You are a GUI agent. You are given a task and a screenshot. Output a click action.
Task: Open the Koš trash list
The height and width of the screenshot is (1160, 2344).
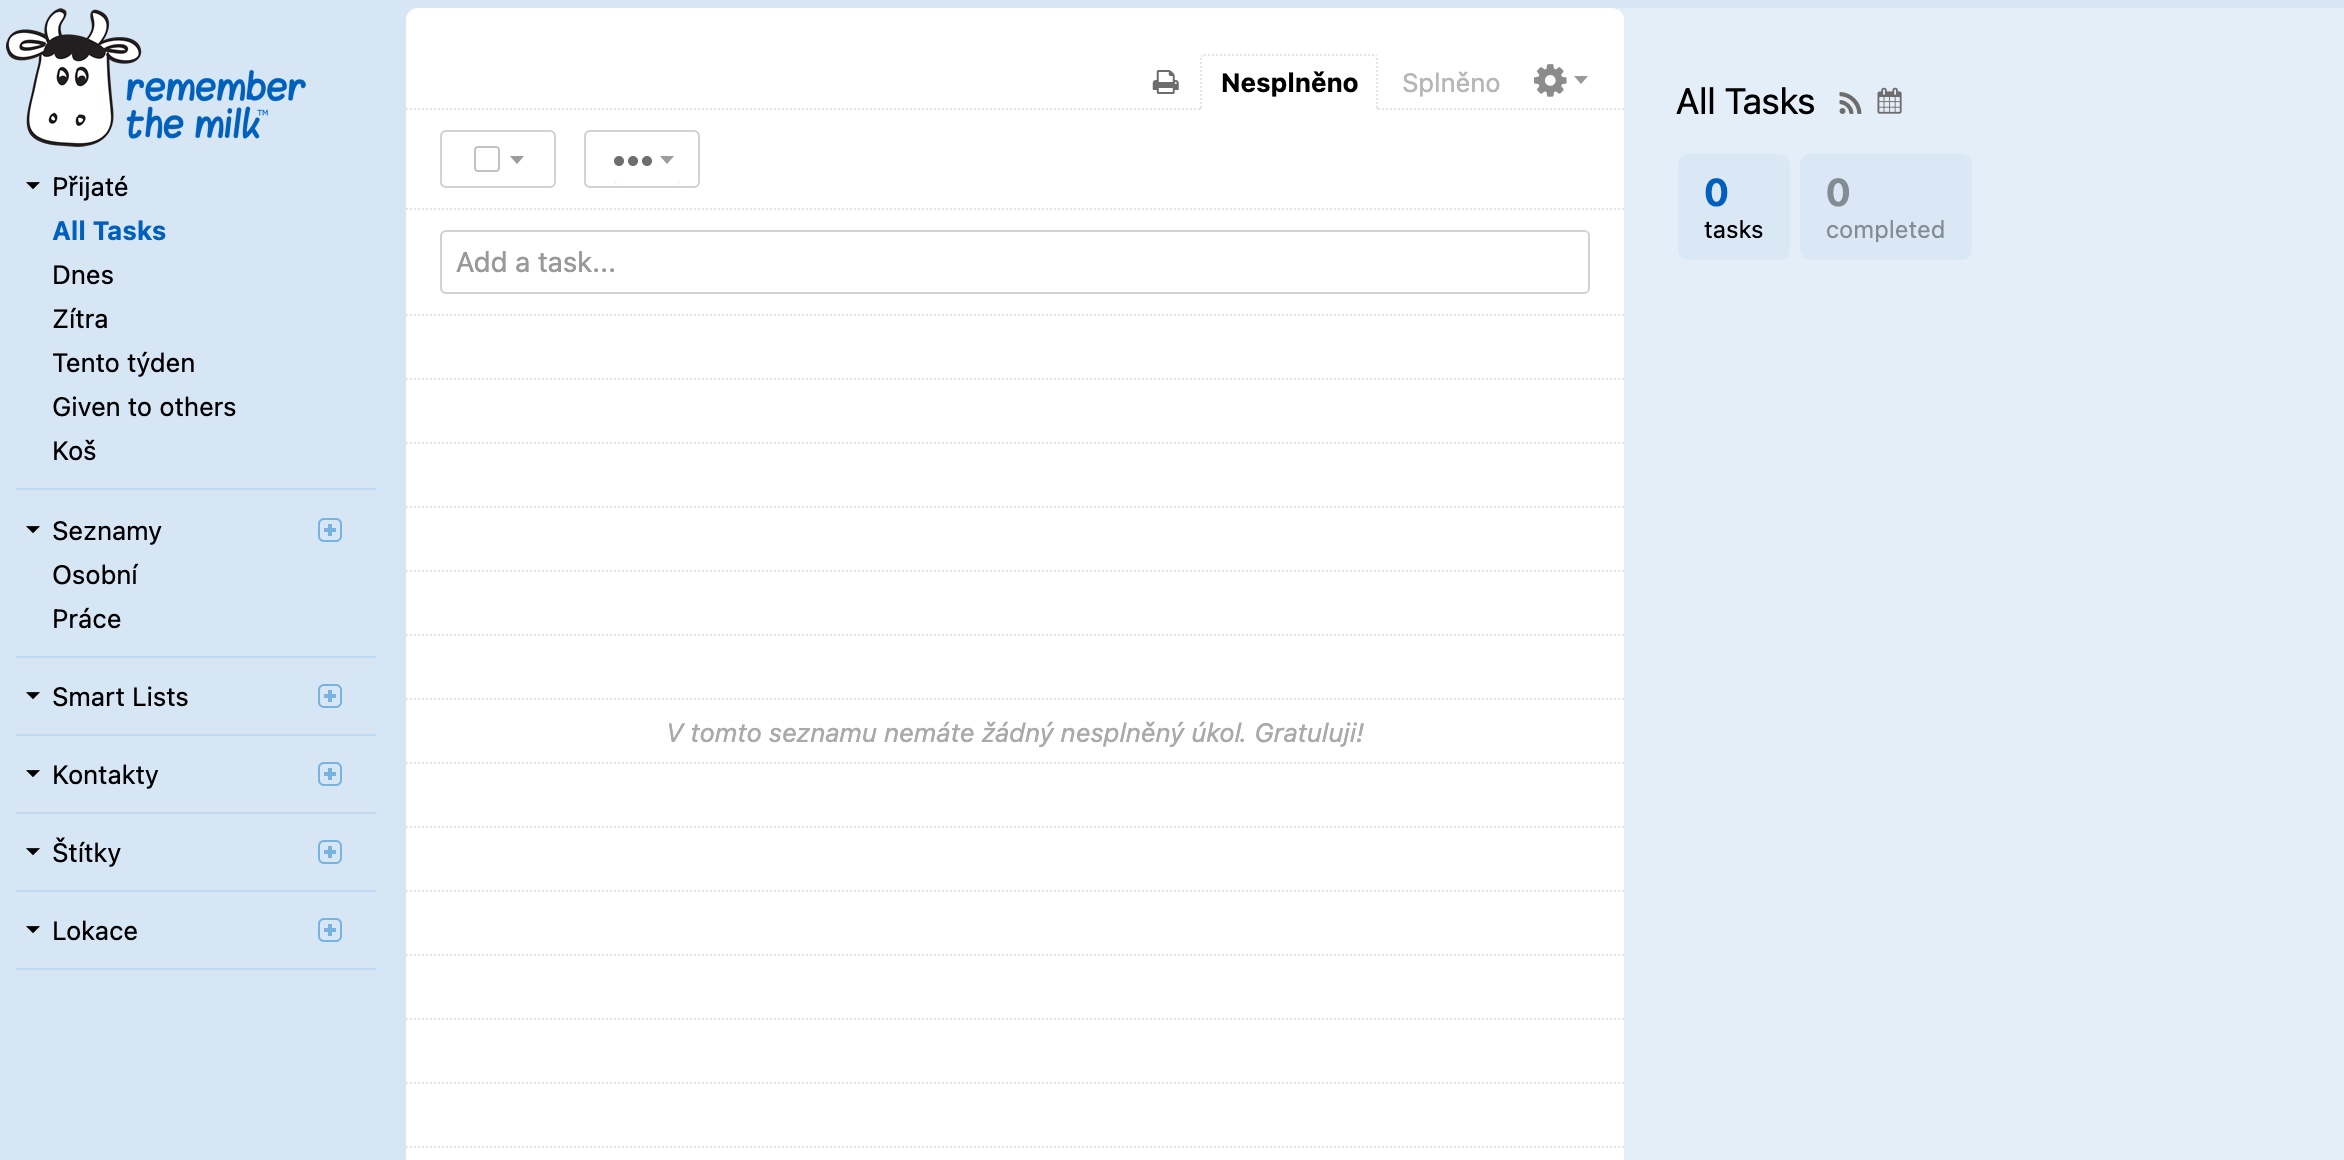click(74, 451)
